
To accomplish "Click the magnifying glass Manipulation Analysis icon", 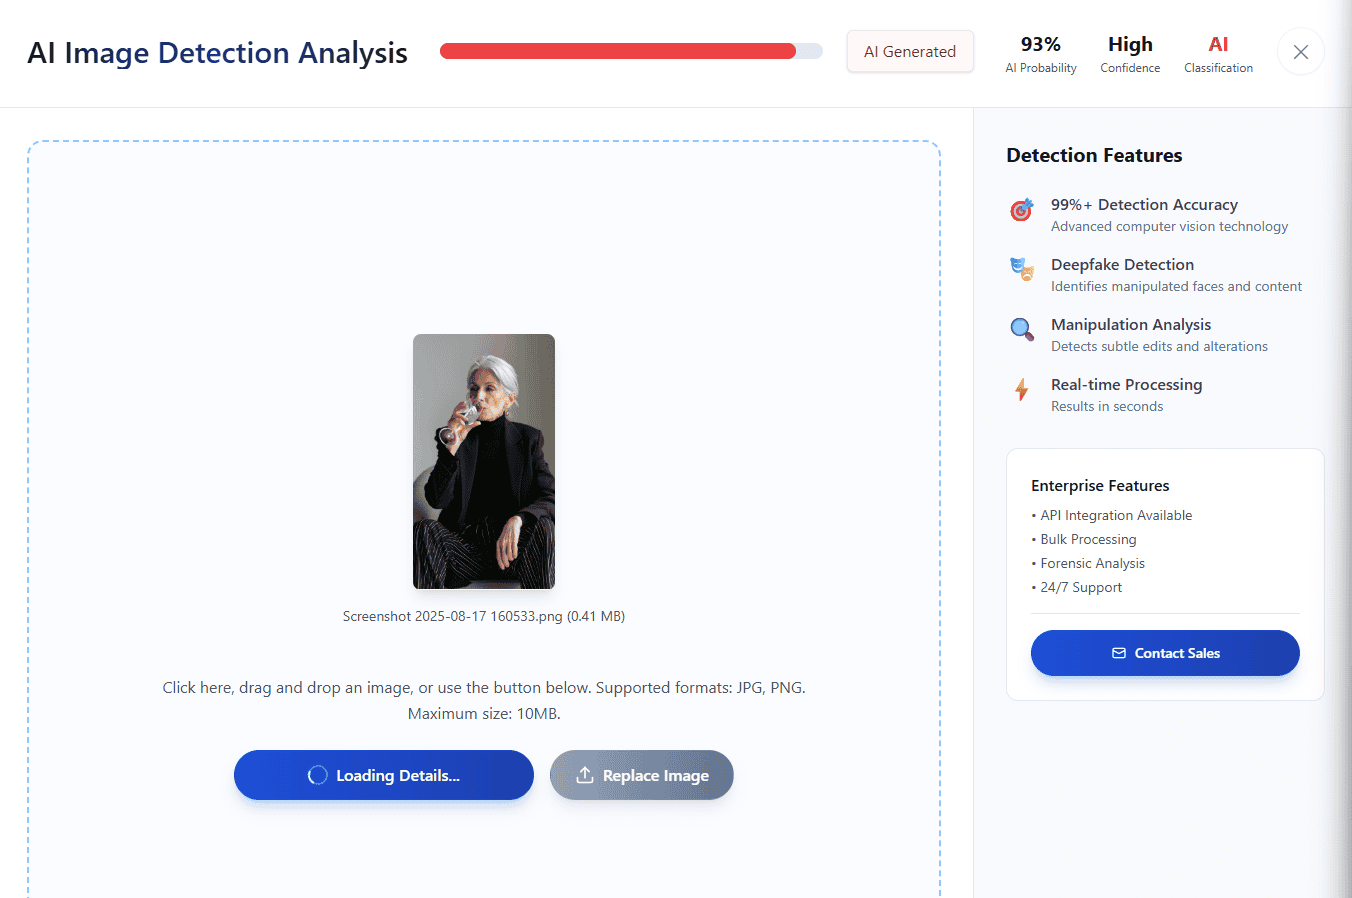I will point(1021,329).
